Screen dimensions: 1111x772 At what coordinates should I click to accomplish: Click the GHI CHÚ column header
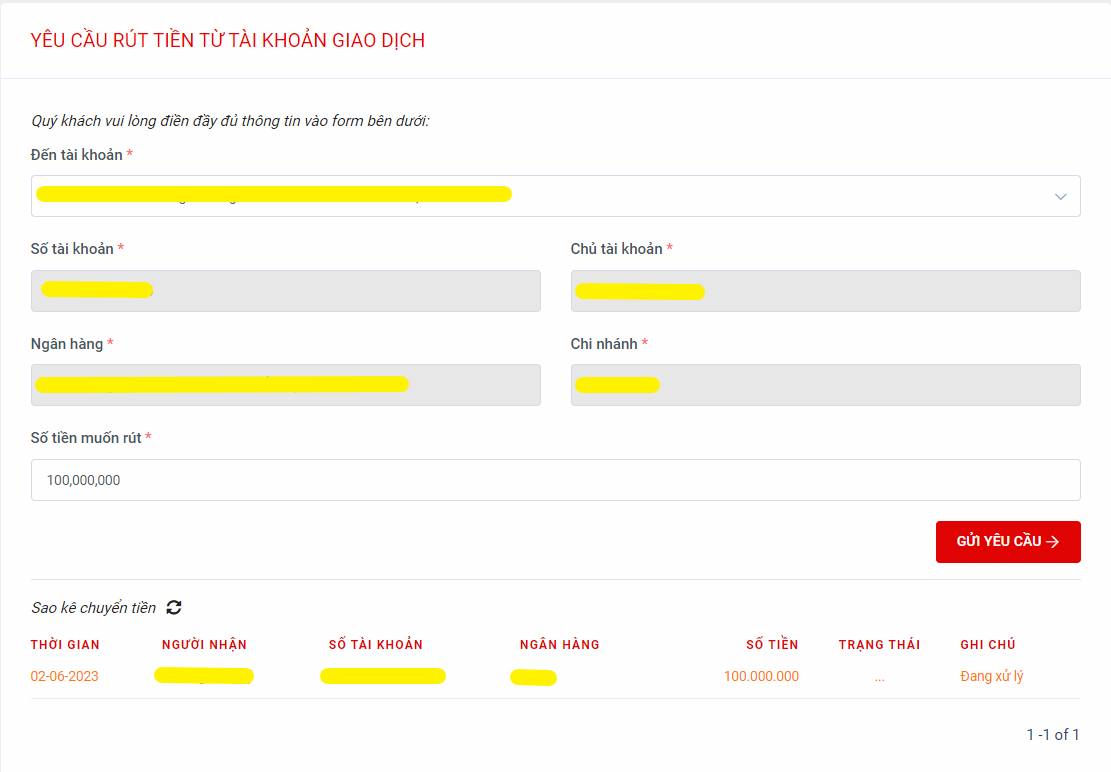coord(987,645)
